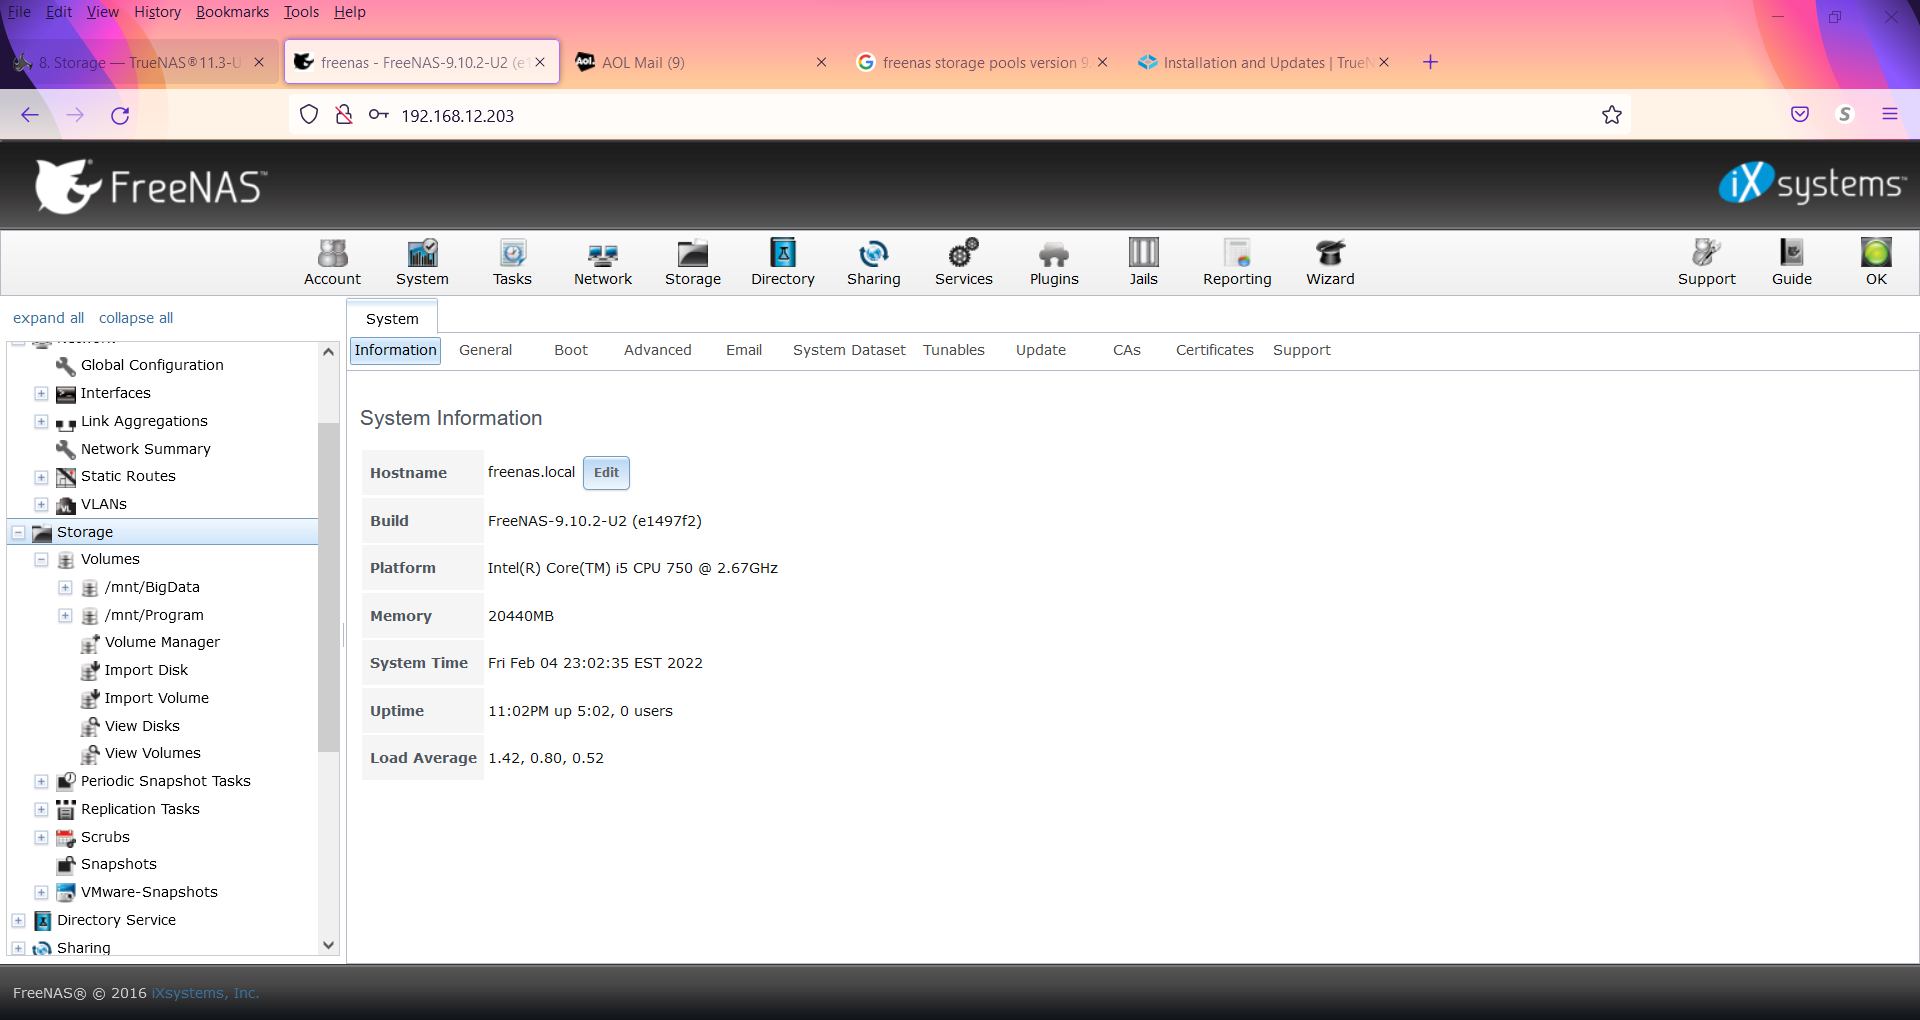This screenshot has height=1020, width=1920.
Task: Open the Directory toolbar icon
Action: [783, 263]
